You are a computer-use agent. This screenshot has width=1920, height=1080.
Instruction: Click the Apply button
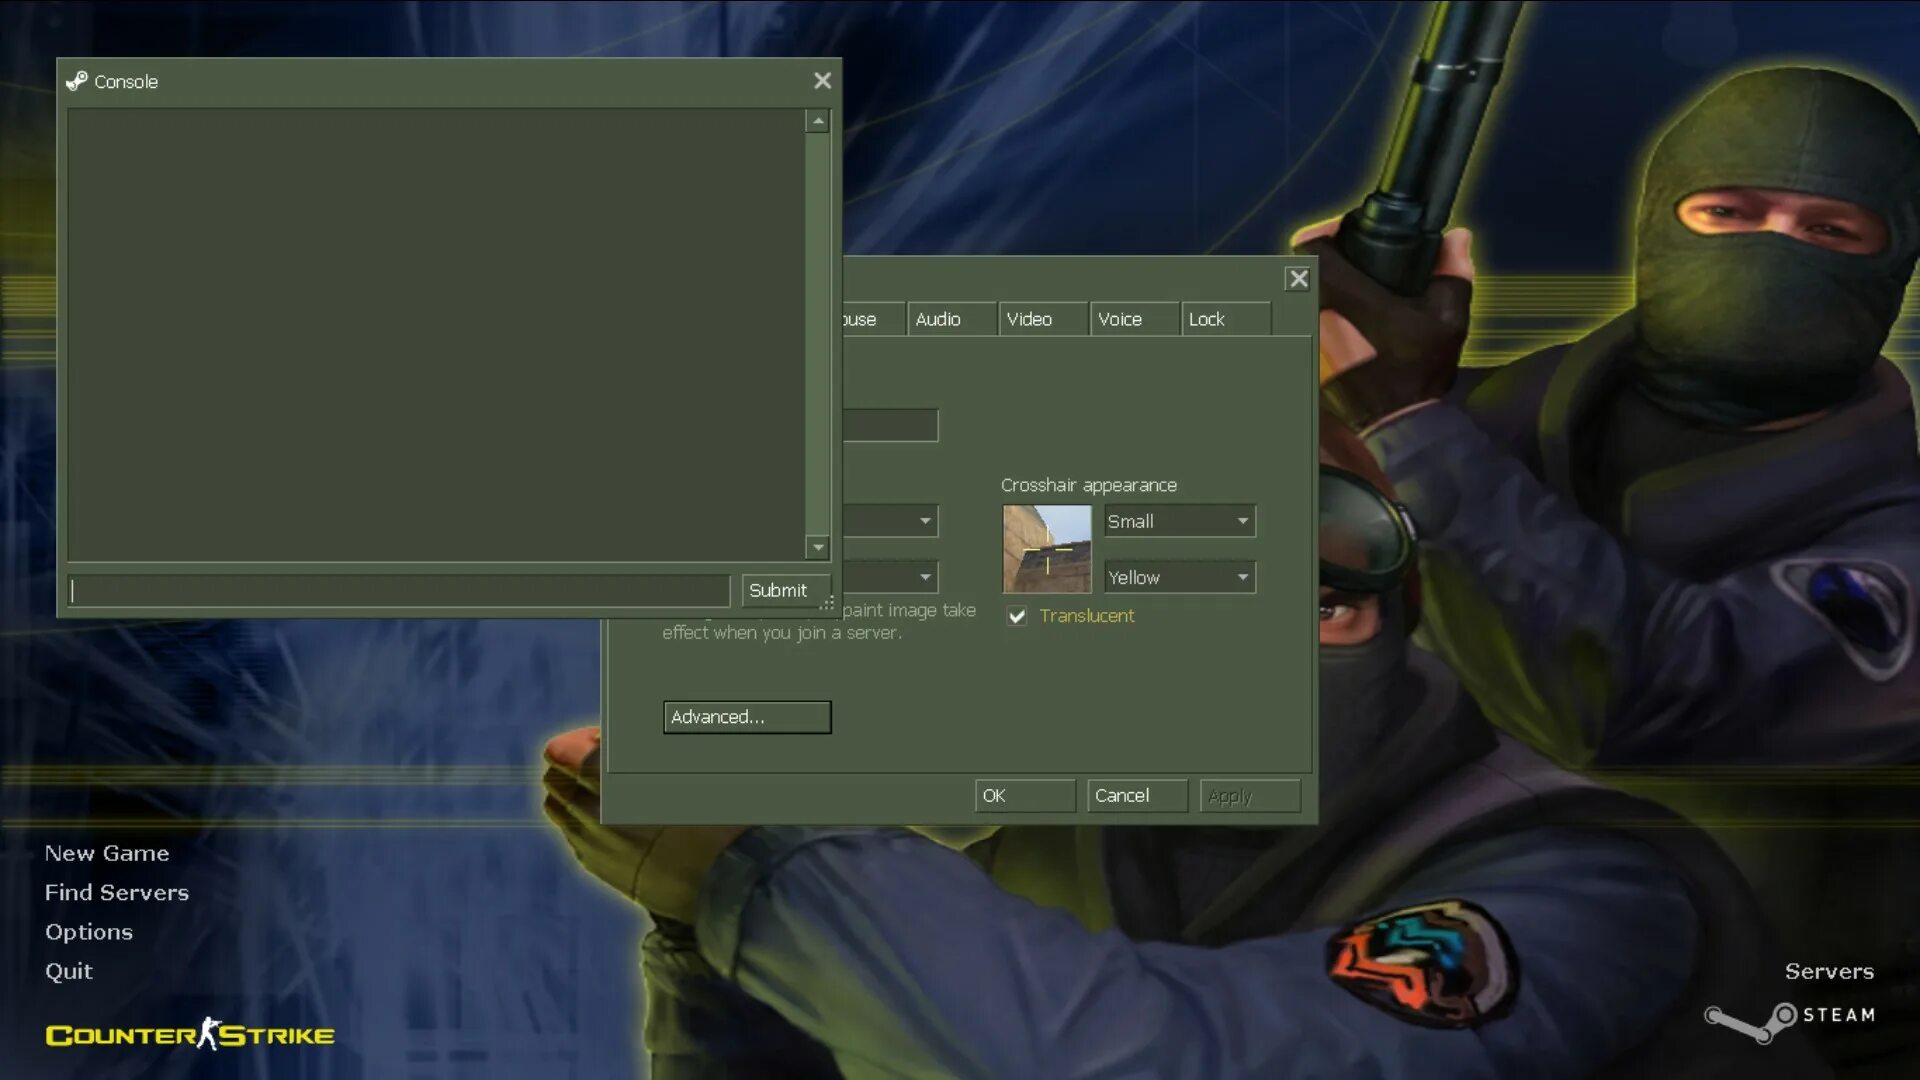(1250, 796)
